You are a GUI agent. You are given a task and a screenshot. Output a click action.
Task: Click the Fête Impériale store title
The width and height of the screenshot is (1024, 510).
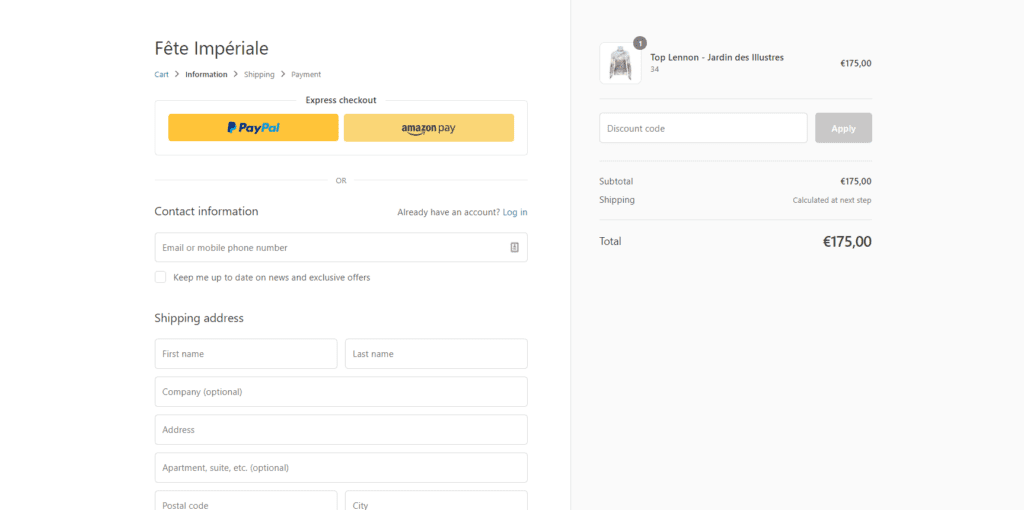click(212, 48)
